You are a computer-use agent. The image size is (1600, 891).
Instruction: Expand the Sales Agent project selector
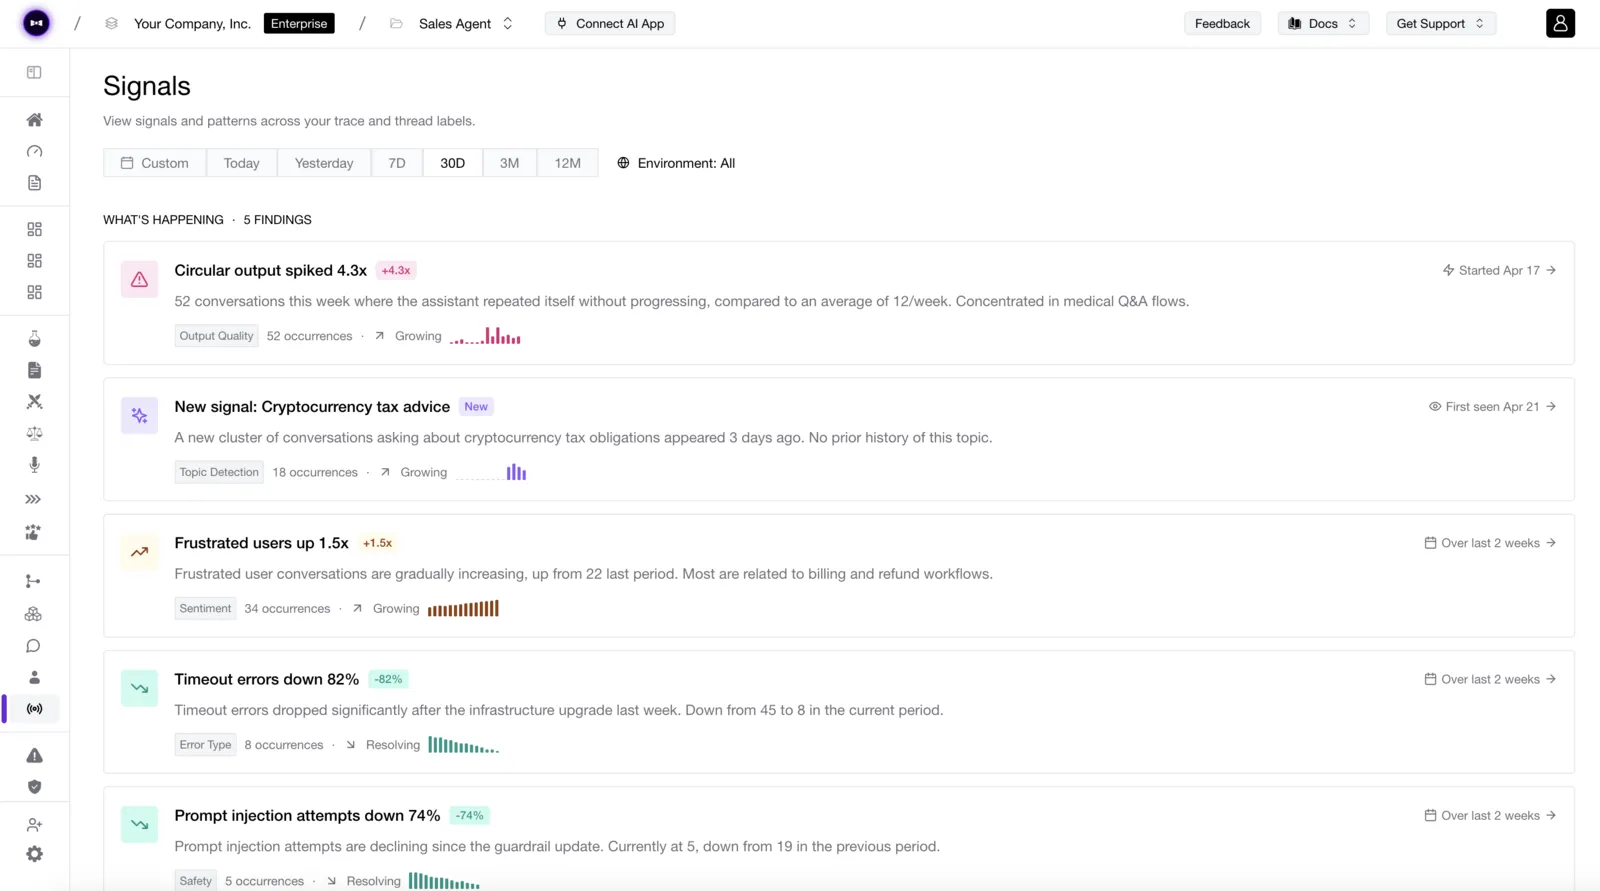tap(465, 23)
